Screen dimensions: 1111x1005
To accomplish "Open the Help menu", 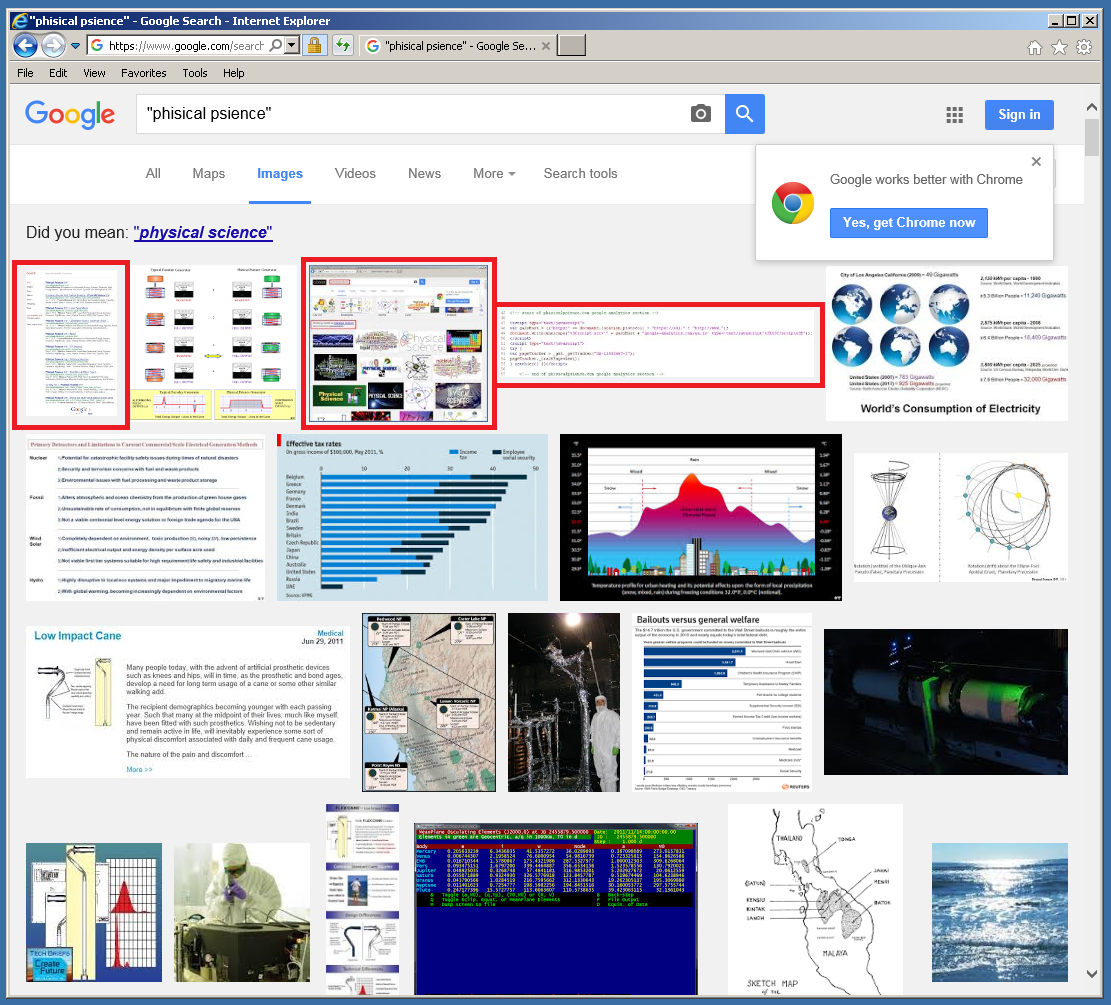I will (233, 73).
